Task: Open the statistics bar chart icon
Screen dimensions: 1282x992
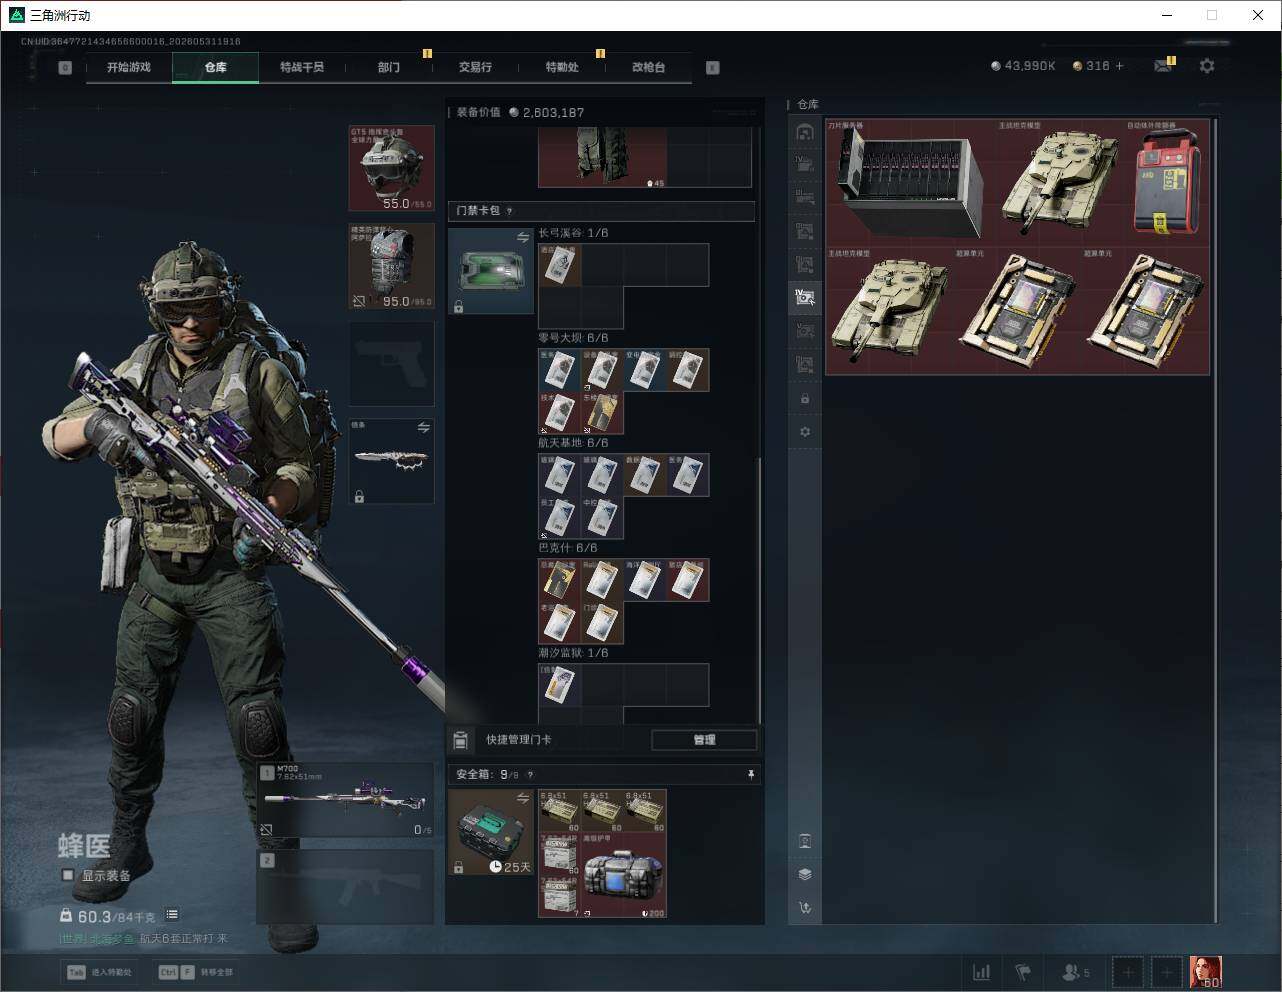Action: coord(982,972)
